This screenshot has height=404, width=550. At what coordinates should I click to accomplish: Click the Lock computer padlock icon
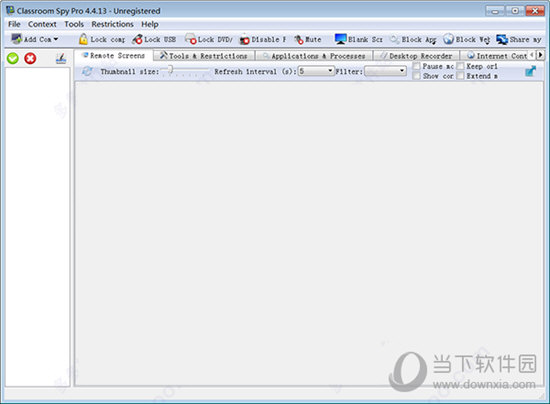(x=83, y=39)
